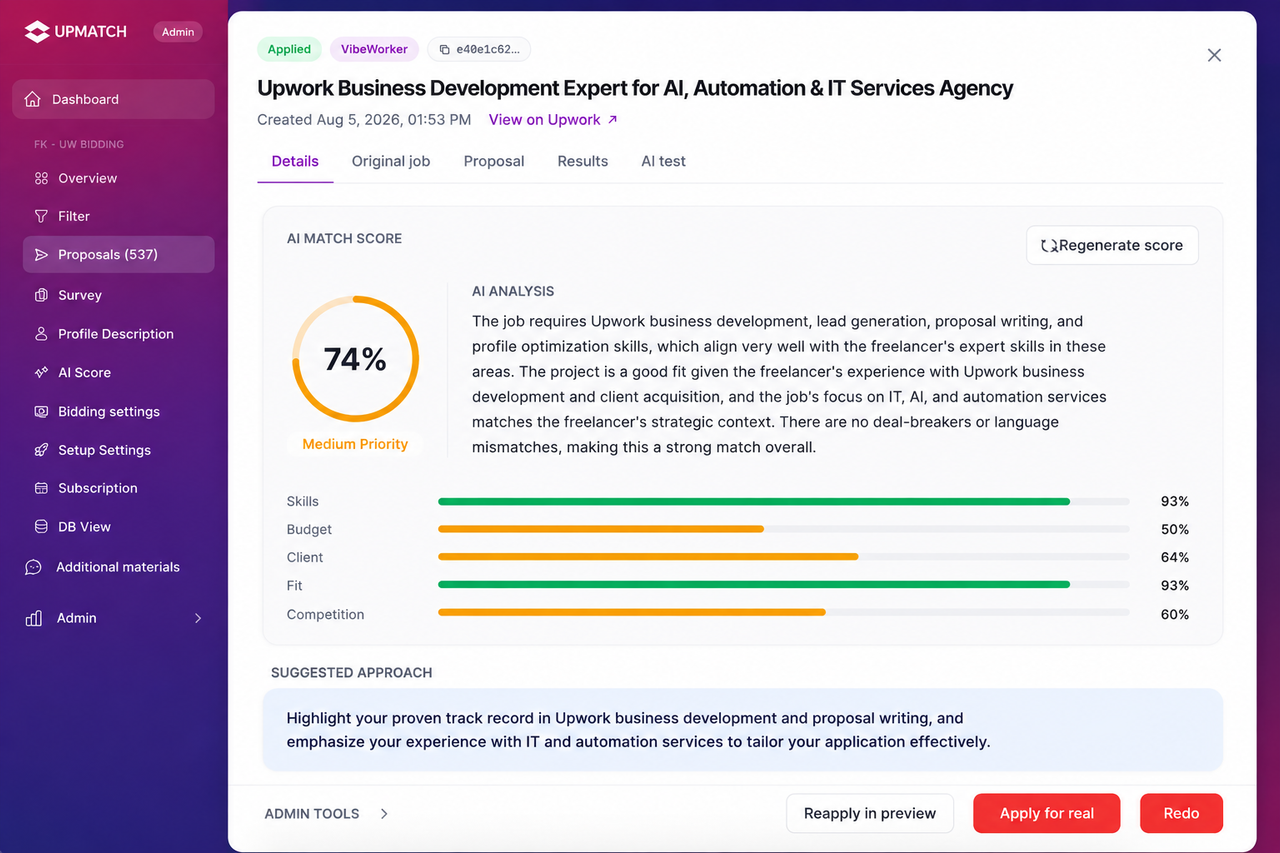Click the Budget 50% value

click(1175, 529)
